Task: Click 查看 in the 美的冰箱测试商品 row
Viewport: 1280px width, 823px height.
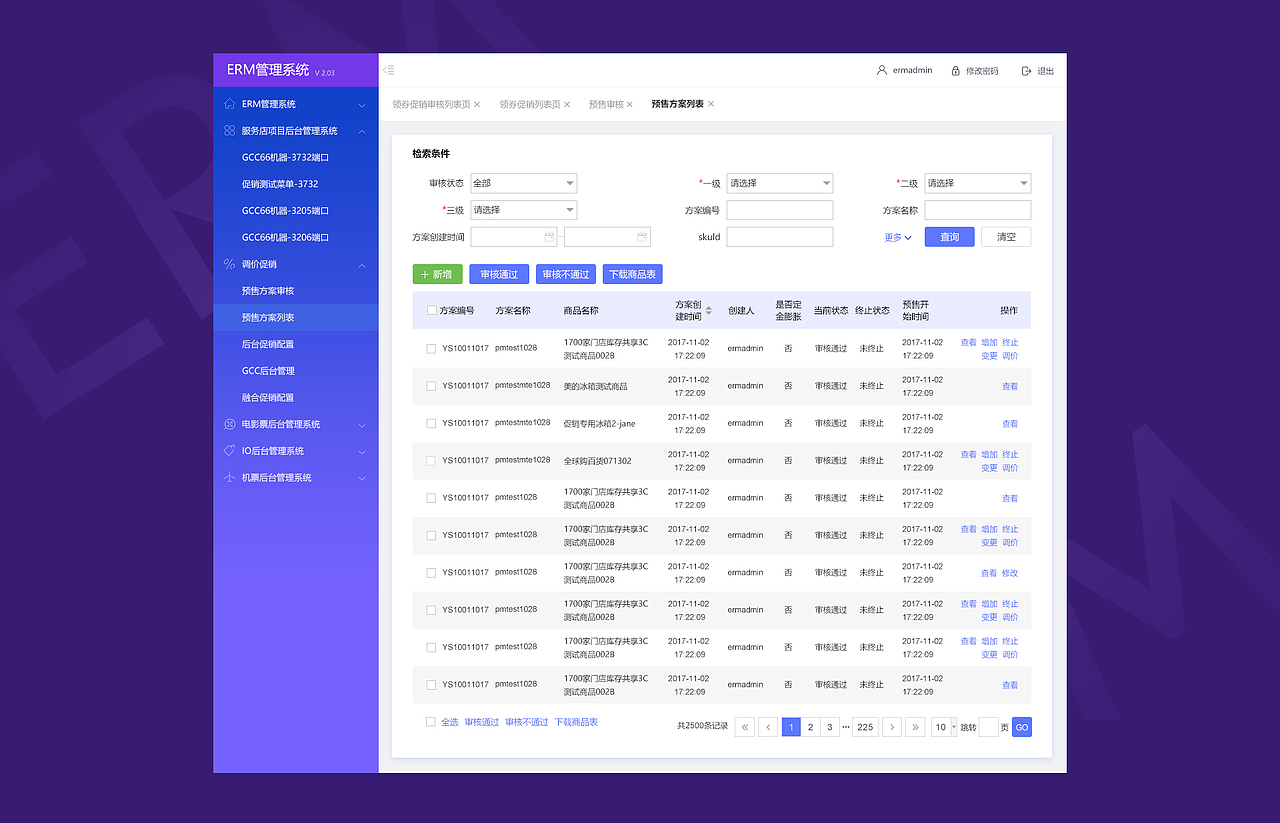Action: point(1010,386)
